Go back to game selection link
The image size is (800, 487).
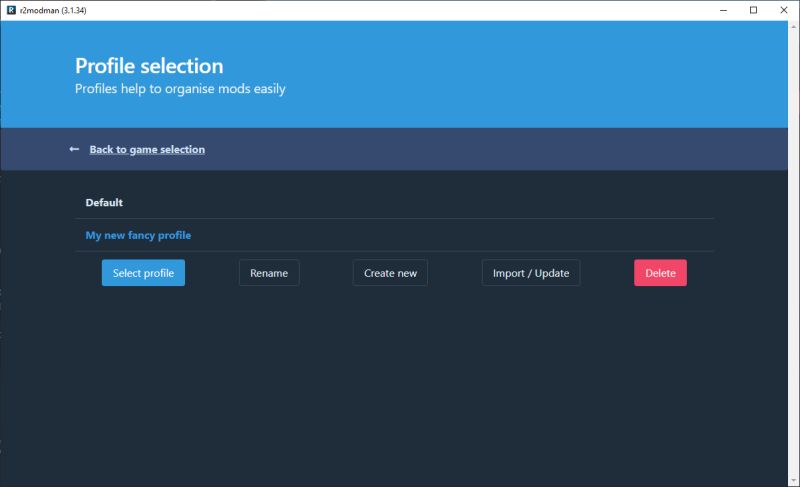click(x=147, y=149)
